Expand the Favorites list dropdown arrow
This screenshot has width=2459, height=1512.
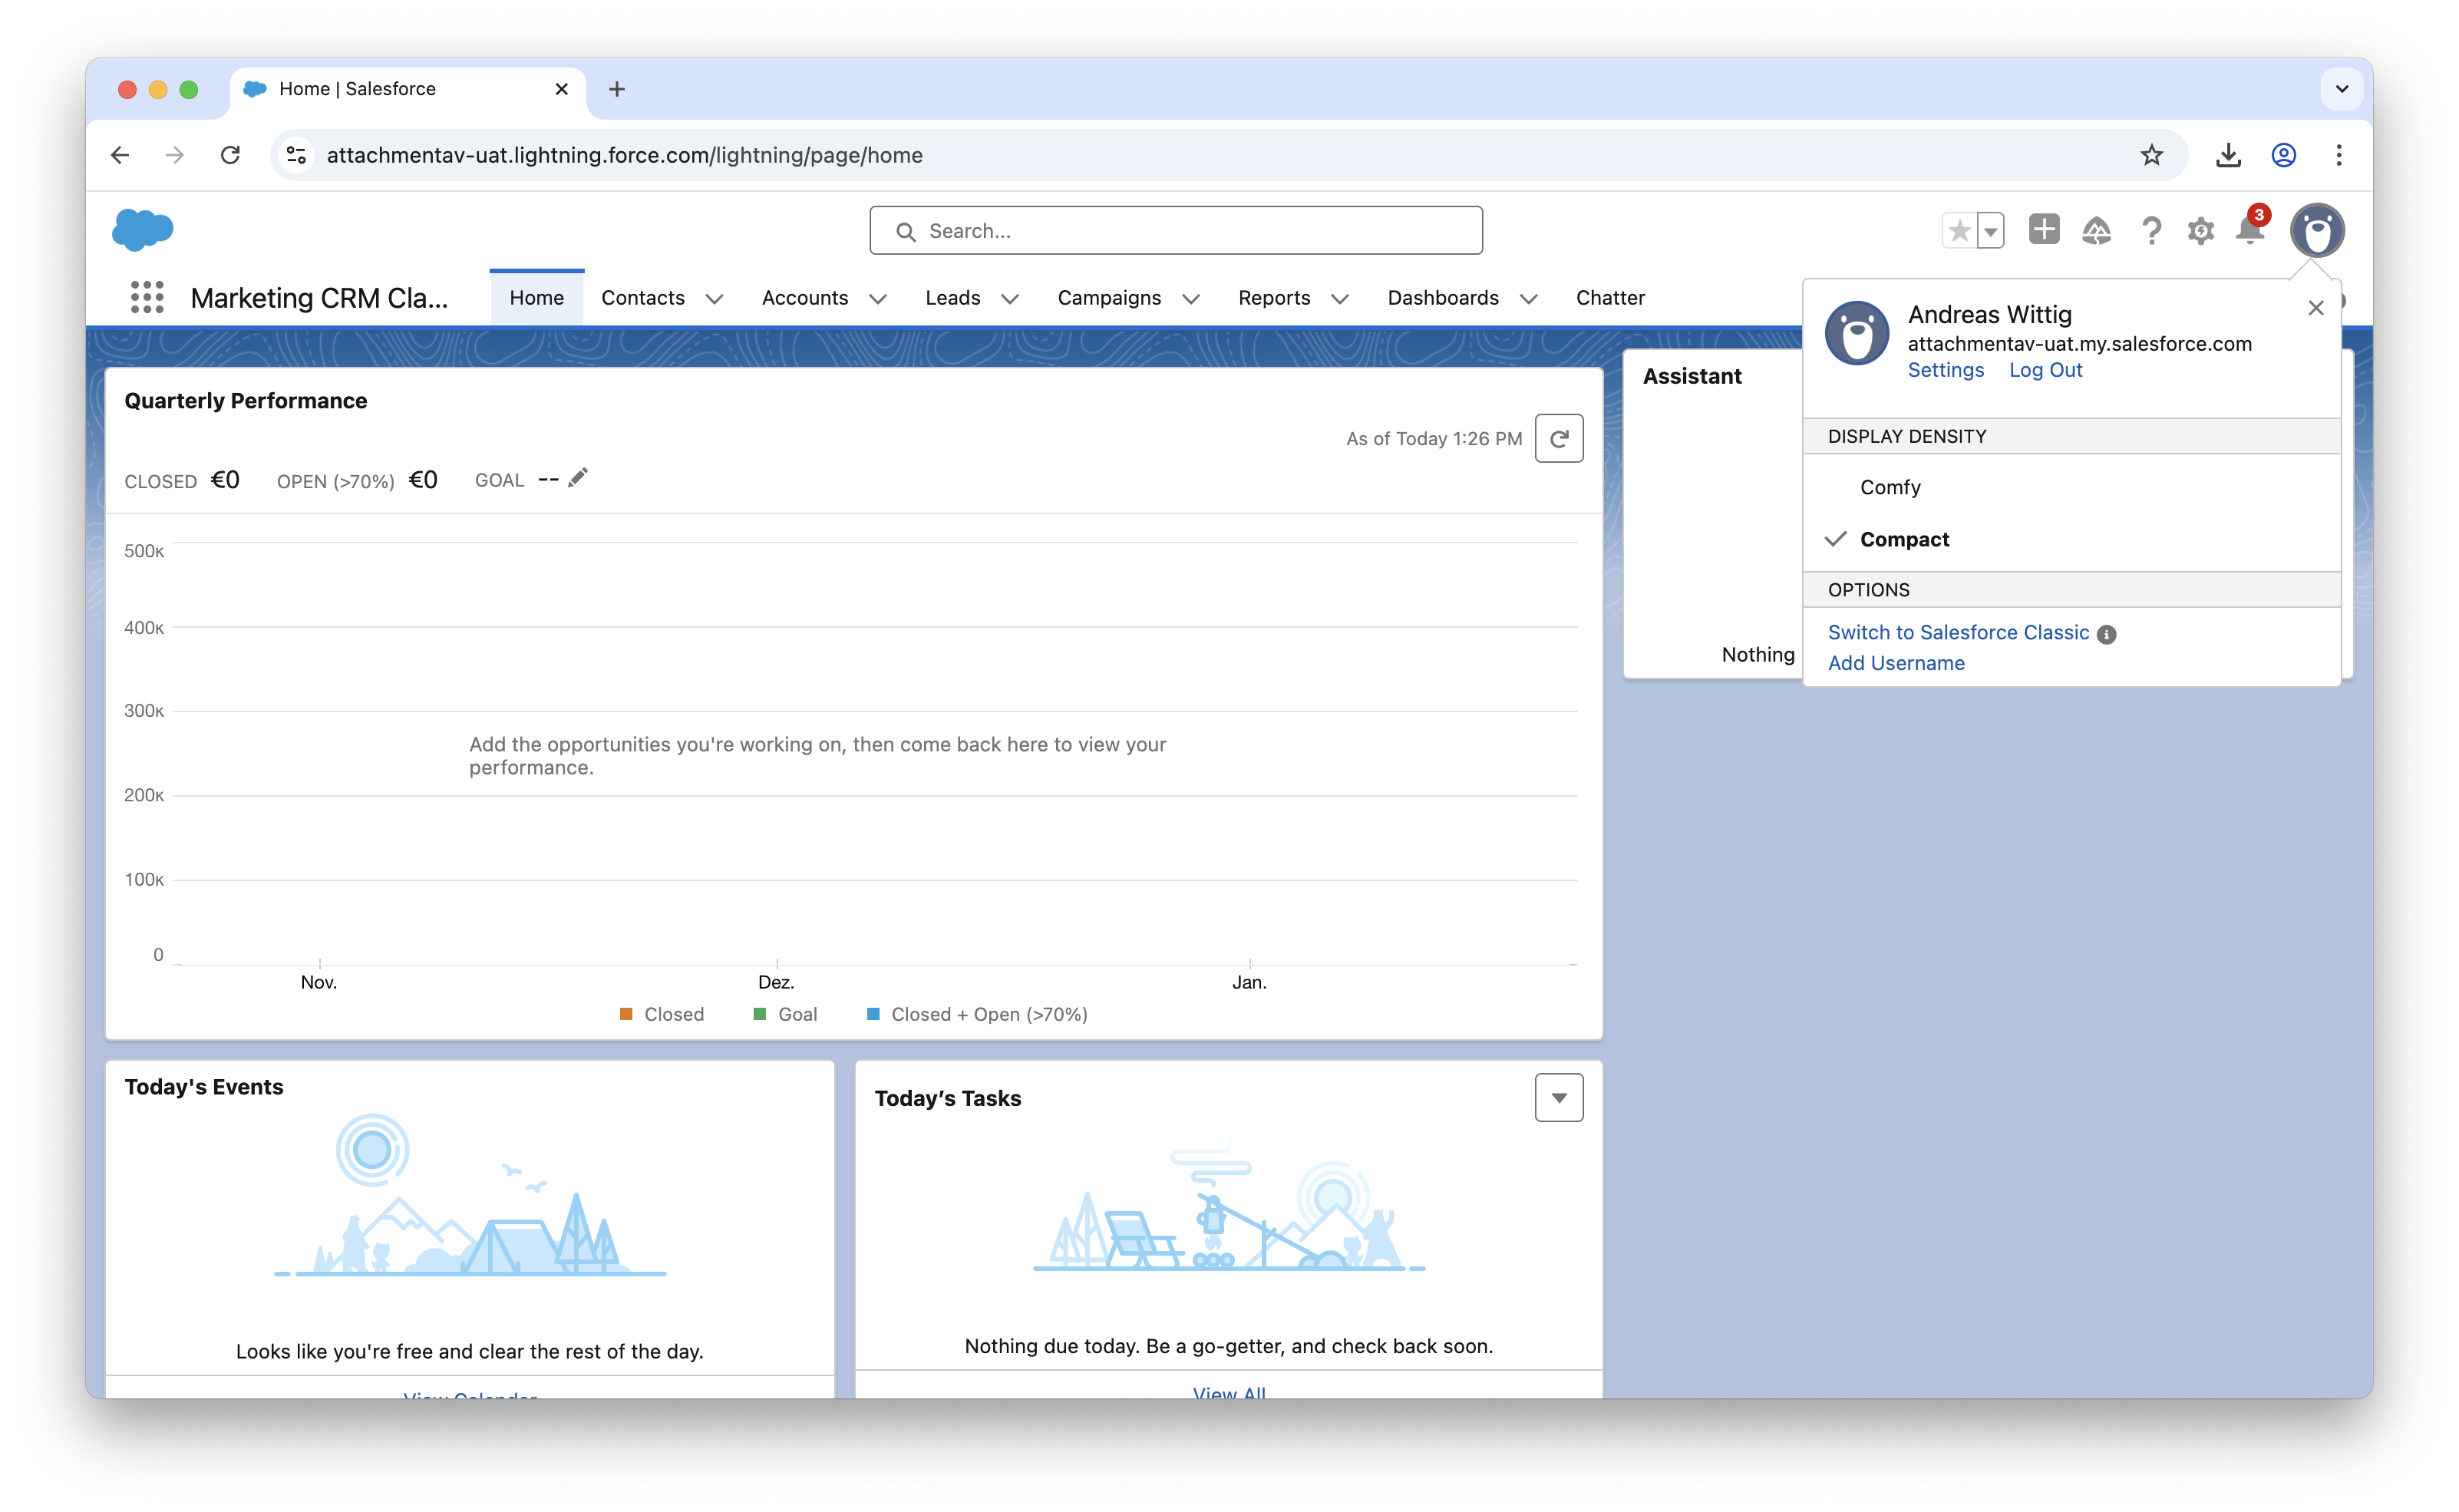tap(1990, 231)
